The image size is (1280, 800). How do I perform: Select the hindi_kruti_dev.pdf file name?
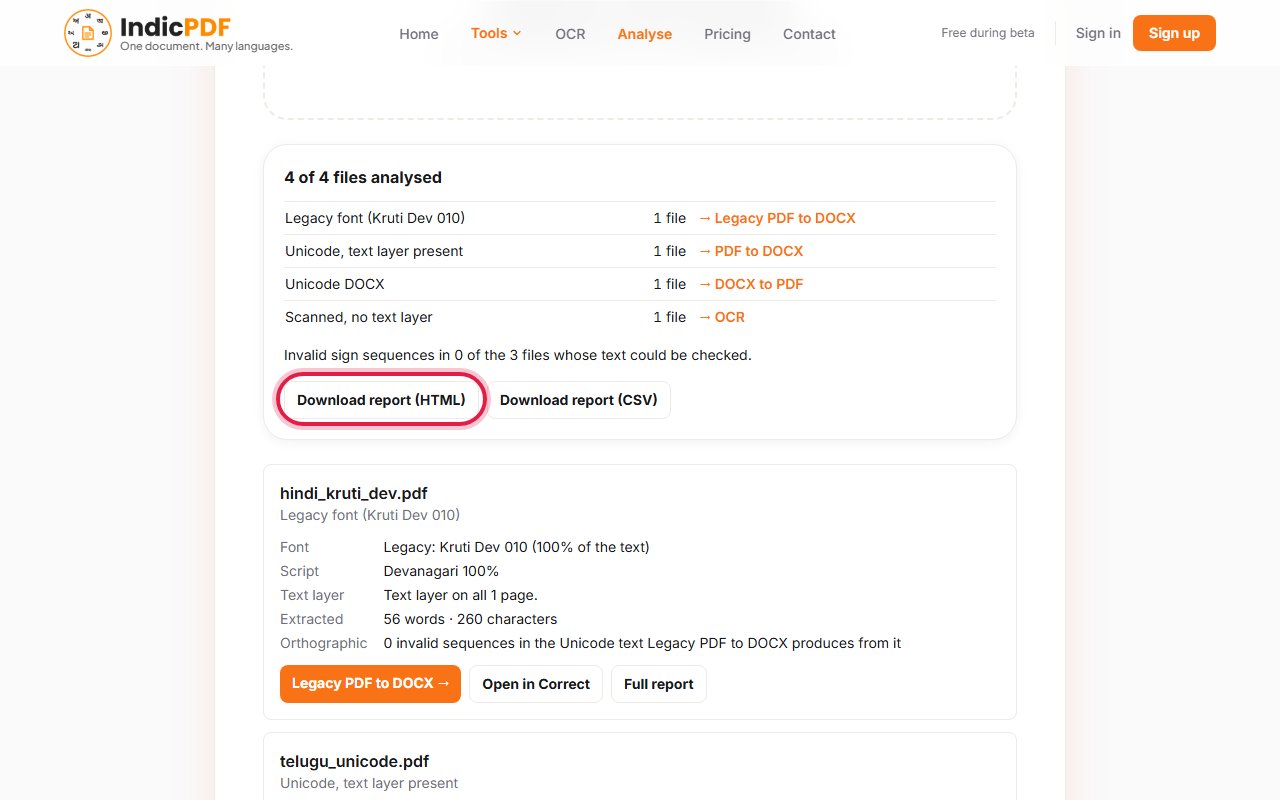tap(354, 493)
